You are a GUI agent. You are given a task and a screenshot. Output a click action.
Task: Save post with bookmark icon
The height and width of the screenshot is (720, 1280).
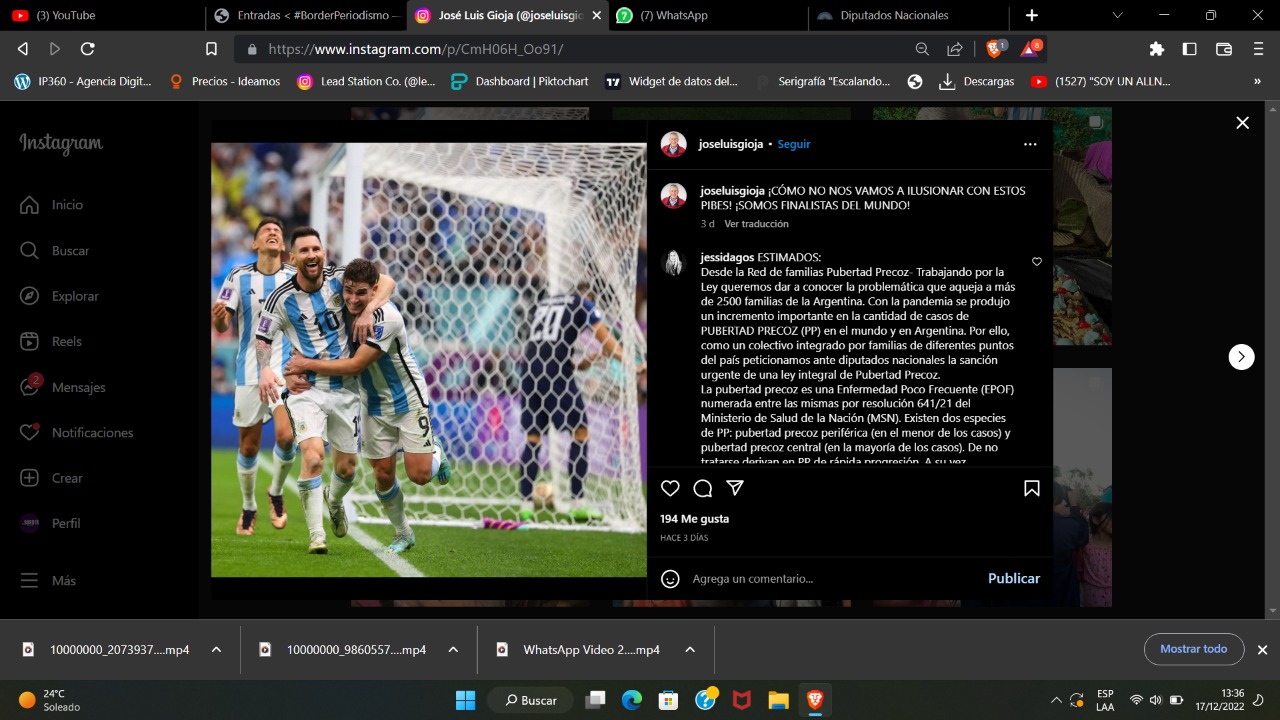(x=1031, y=488)
